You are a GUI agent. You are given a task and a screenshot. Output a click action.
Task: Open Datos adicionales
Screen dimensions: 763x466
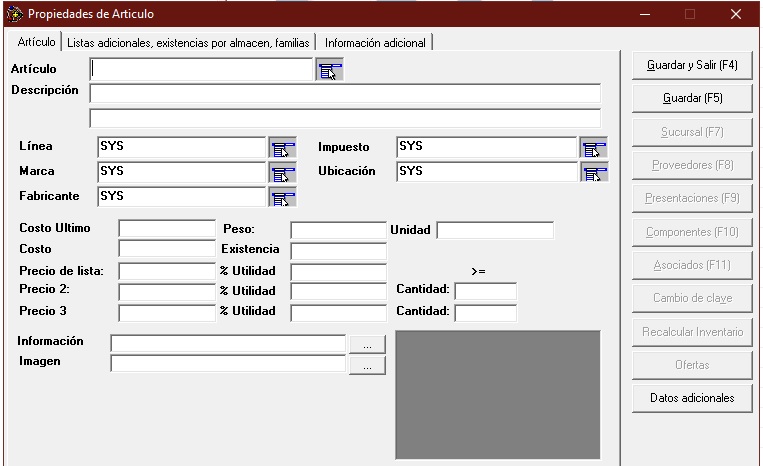[x=692, y=397]
